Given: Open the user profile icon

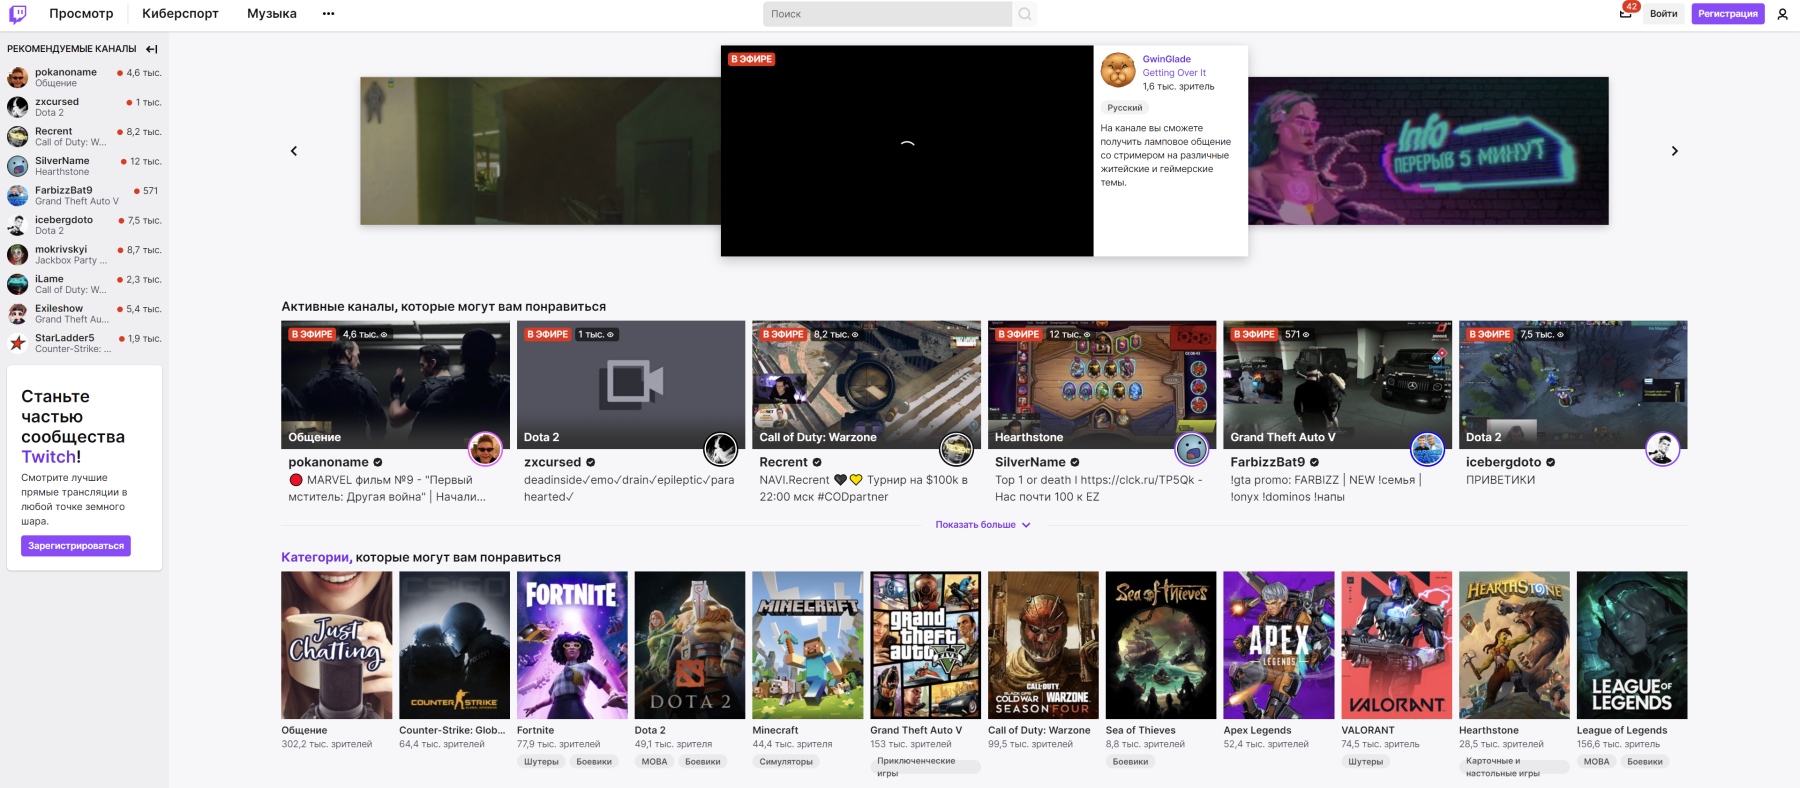Looking at the screenshot, I should click(1782, 14).
